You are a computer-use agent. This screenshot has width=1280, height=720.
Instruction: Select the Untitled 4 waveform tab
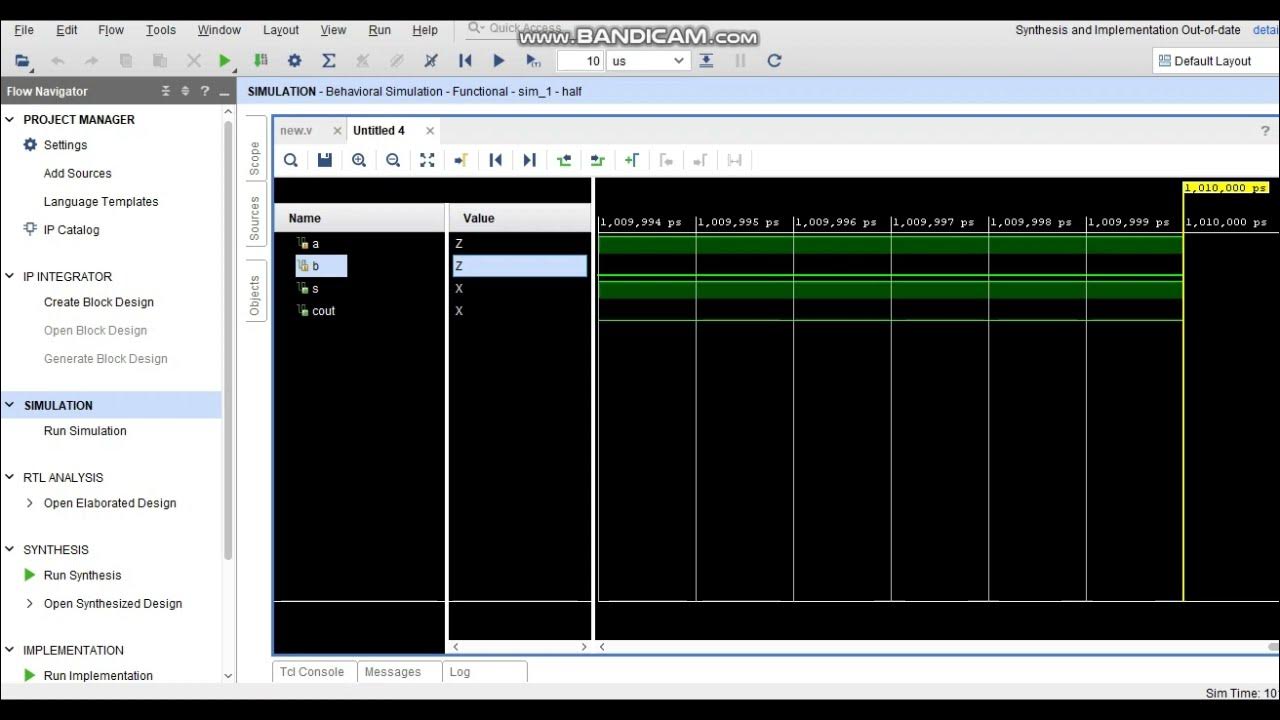(x=379, y=131)
